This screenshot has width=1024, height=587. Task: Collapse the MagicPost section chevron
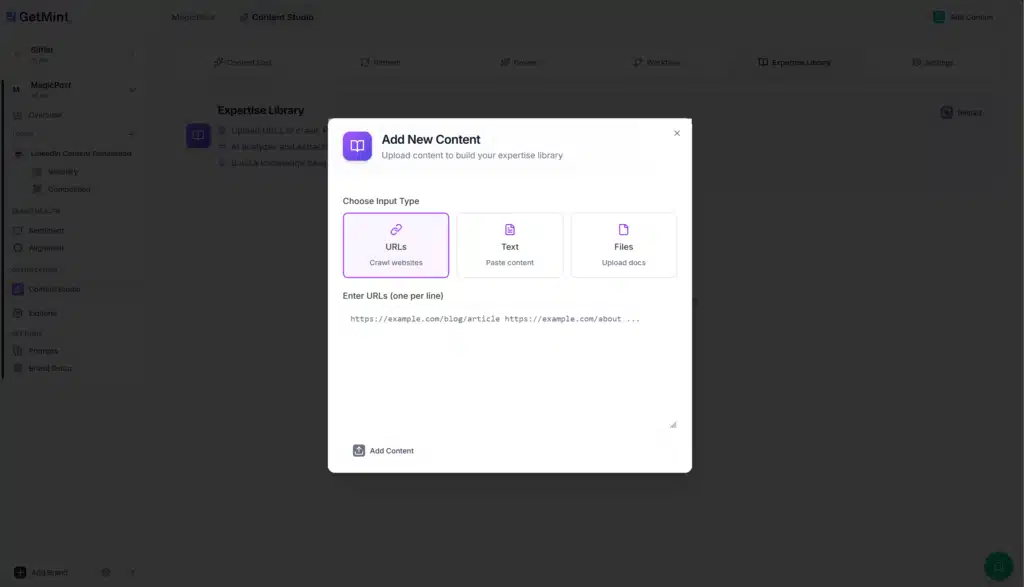click(133, 87)
